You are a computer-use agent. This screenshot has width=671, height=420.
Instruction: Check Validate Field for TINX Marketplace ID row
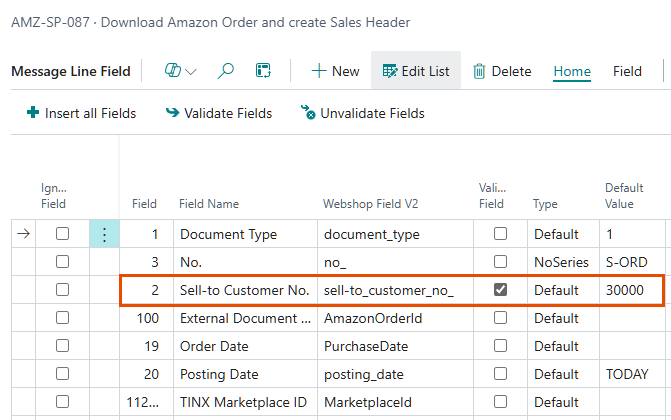pyautogui.click(x=500, y=402)
